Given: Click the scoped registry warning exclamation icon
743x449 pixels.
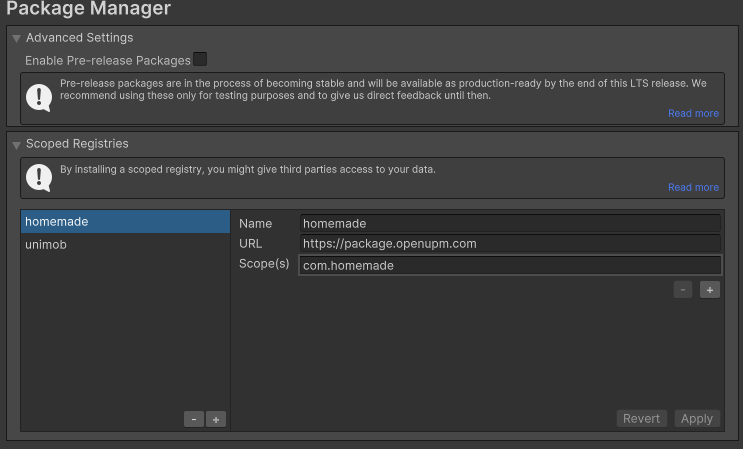Looking at the screenshot, I should pos(39,178).
